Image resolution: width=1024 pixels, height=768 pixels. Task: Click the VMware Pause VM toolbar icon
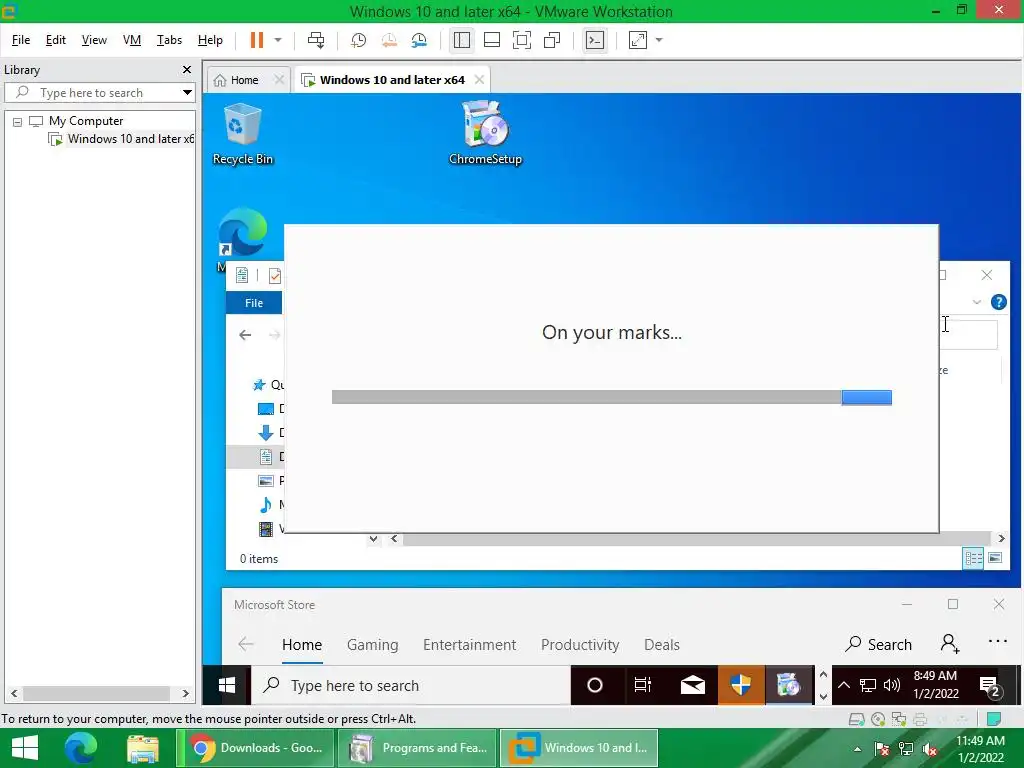click(x=257, y=40)
